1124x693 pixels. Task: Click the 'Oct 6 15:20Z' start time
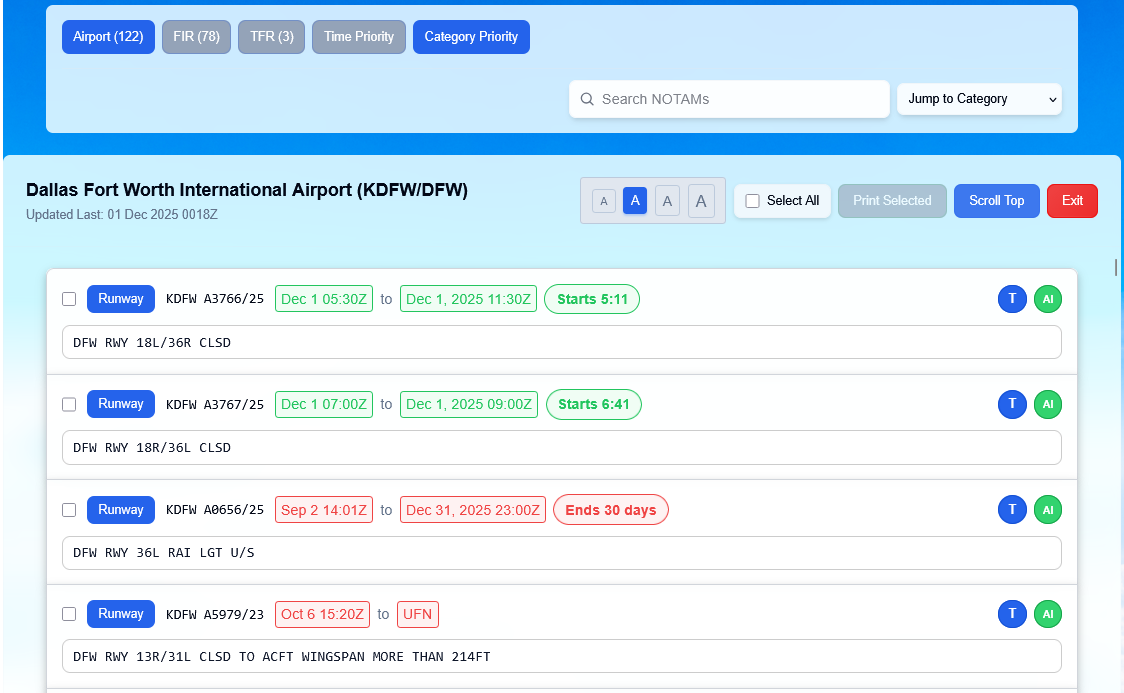tap(323, 614)
